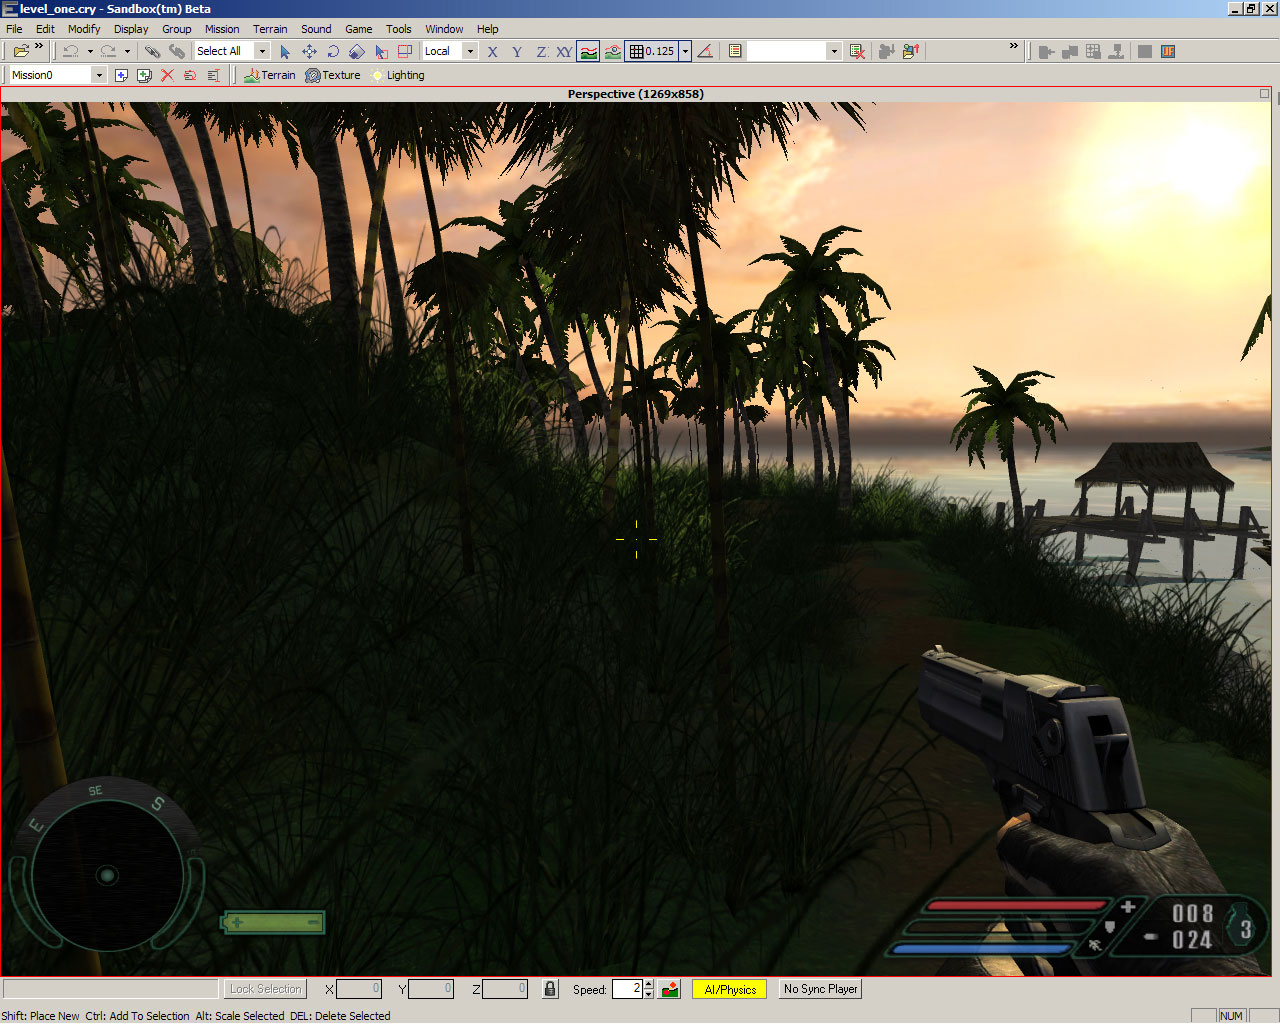
Task: Open the Display menu
Action: 131,29
